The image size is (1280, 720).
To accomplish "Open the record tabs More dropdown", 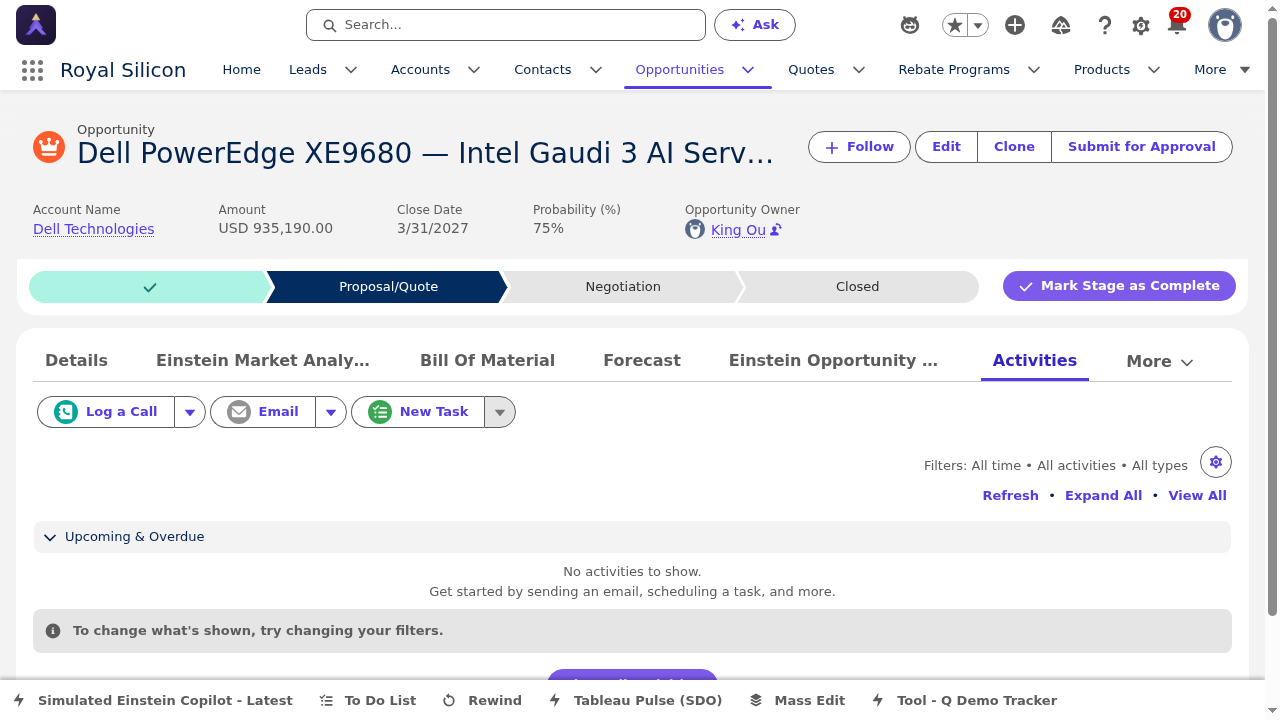I will coord(1160,362).
